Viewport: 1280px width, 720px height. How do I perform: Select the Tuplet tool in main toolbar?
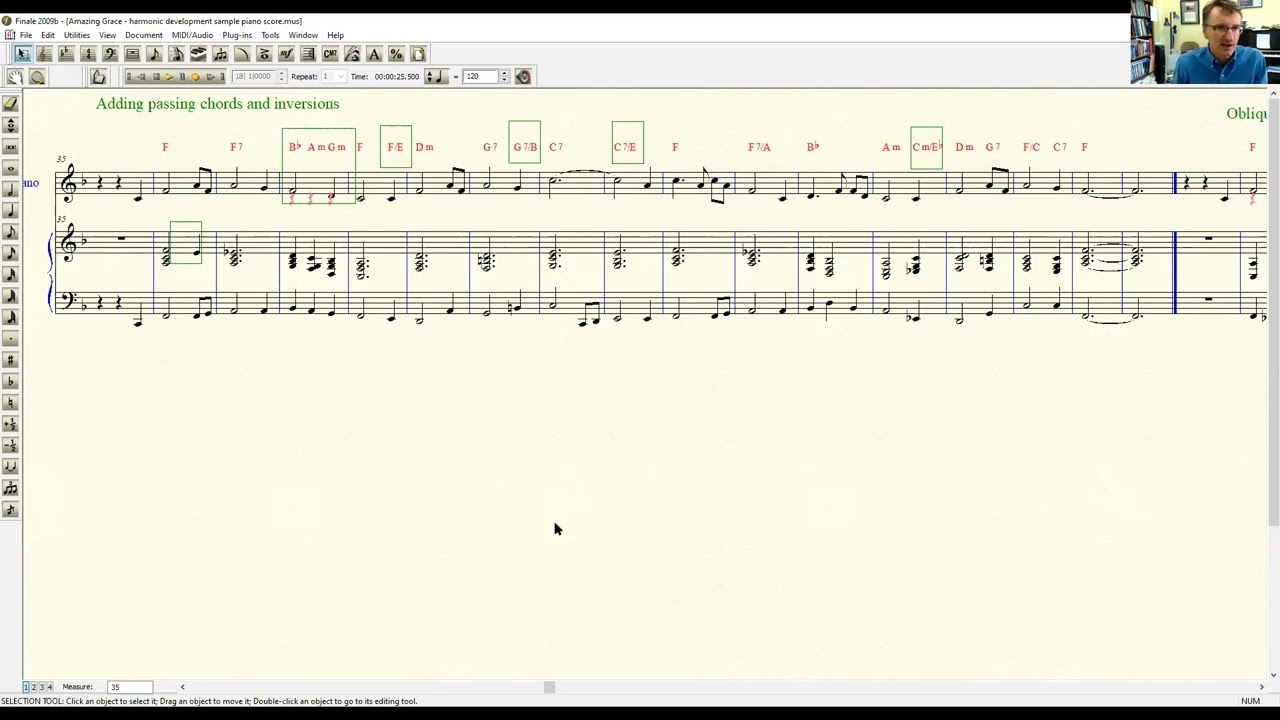pos(220,54)
